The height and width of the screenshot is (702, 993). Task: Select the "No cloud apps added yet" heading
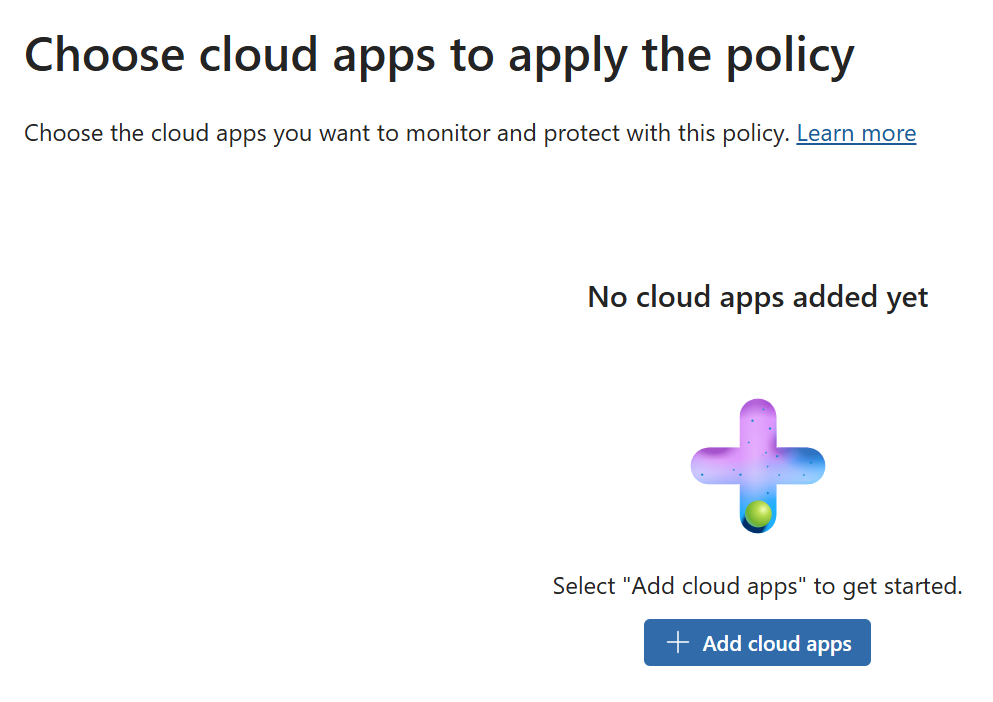click(x=757, y=297)
